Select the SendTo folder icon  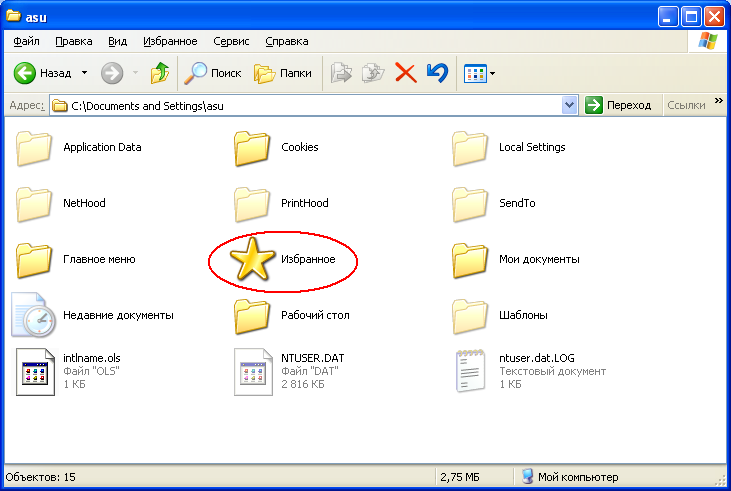point(469,204)
